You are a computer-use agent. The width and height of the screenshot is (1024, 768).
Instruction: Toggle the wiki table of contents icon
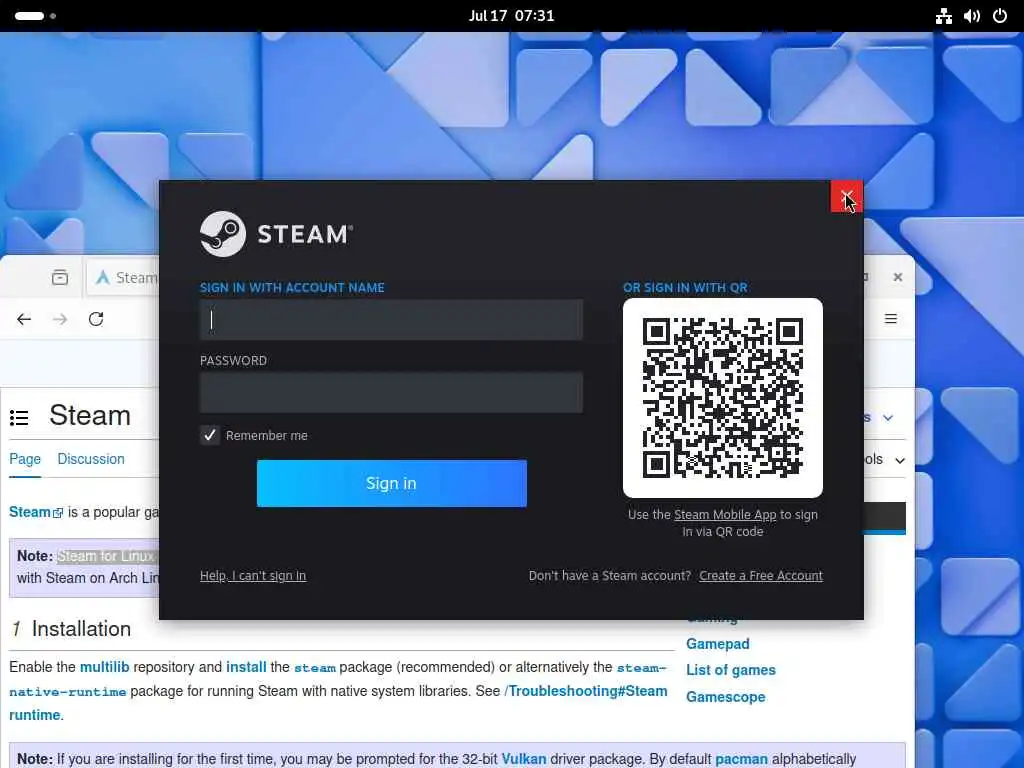(19, 417)
